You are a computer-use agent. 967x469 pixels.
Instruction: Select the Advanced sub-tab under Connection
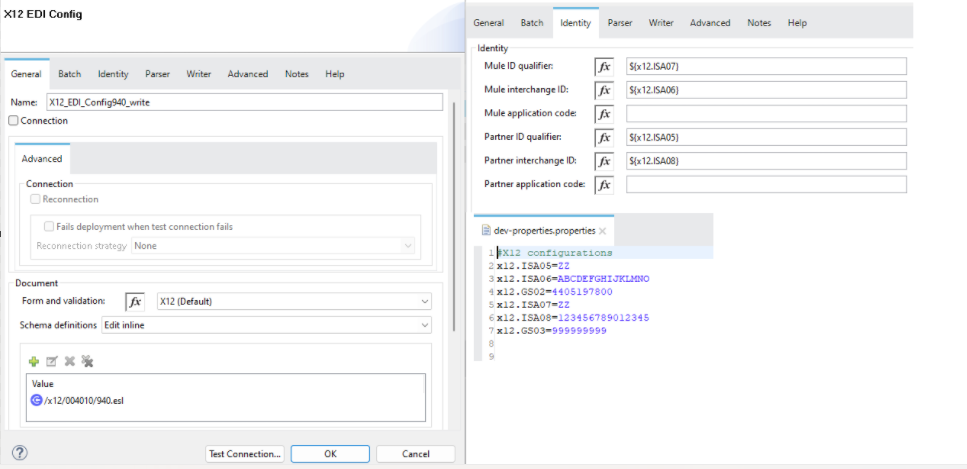(x=42, y=159)
